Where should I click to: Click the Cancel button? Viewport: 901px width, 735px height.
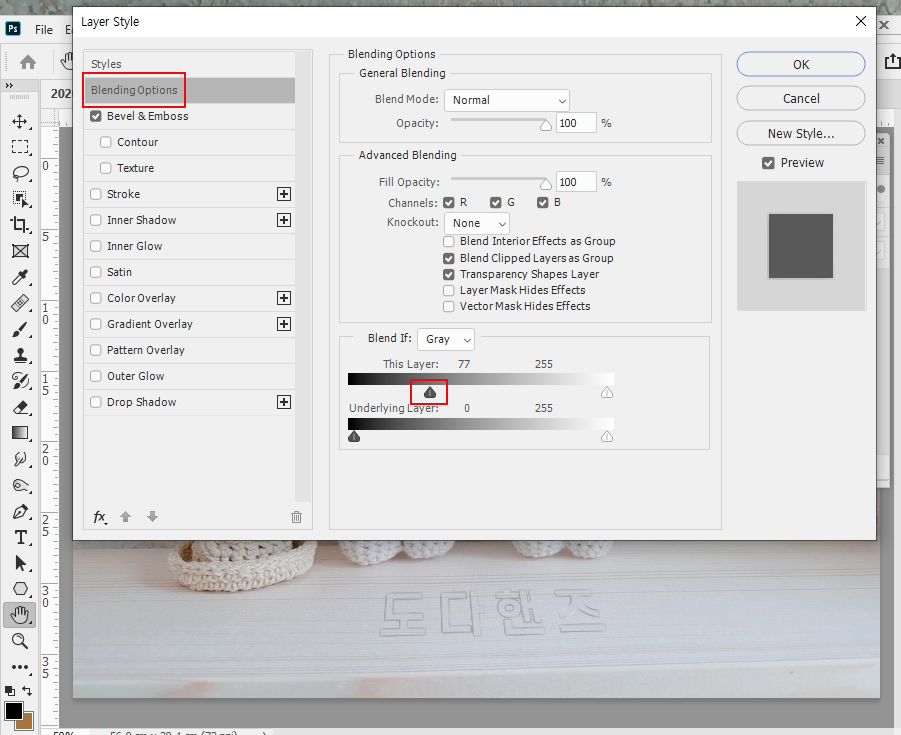pos(801,98)
